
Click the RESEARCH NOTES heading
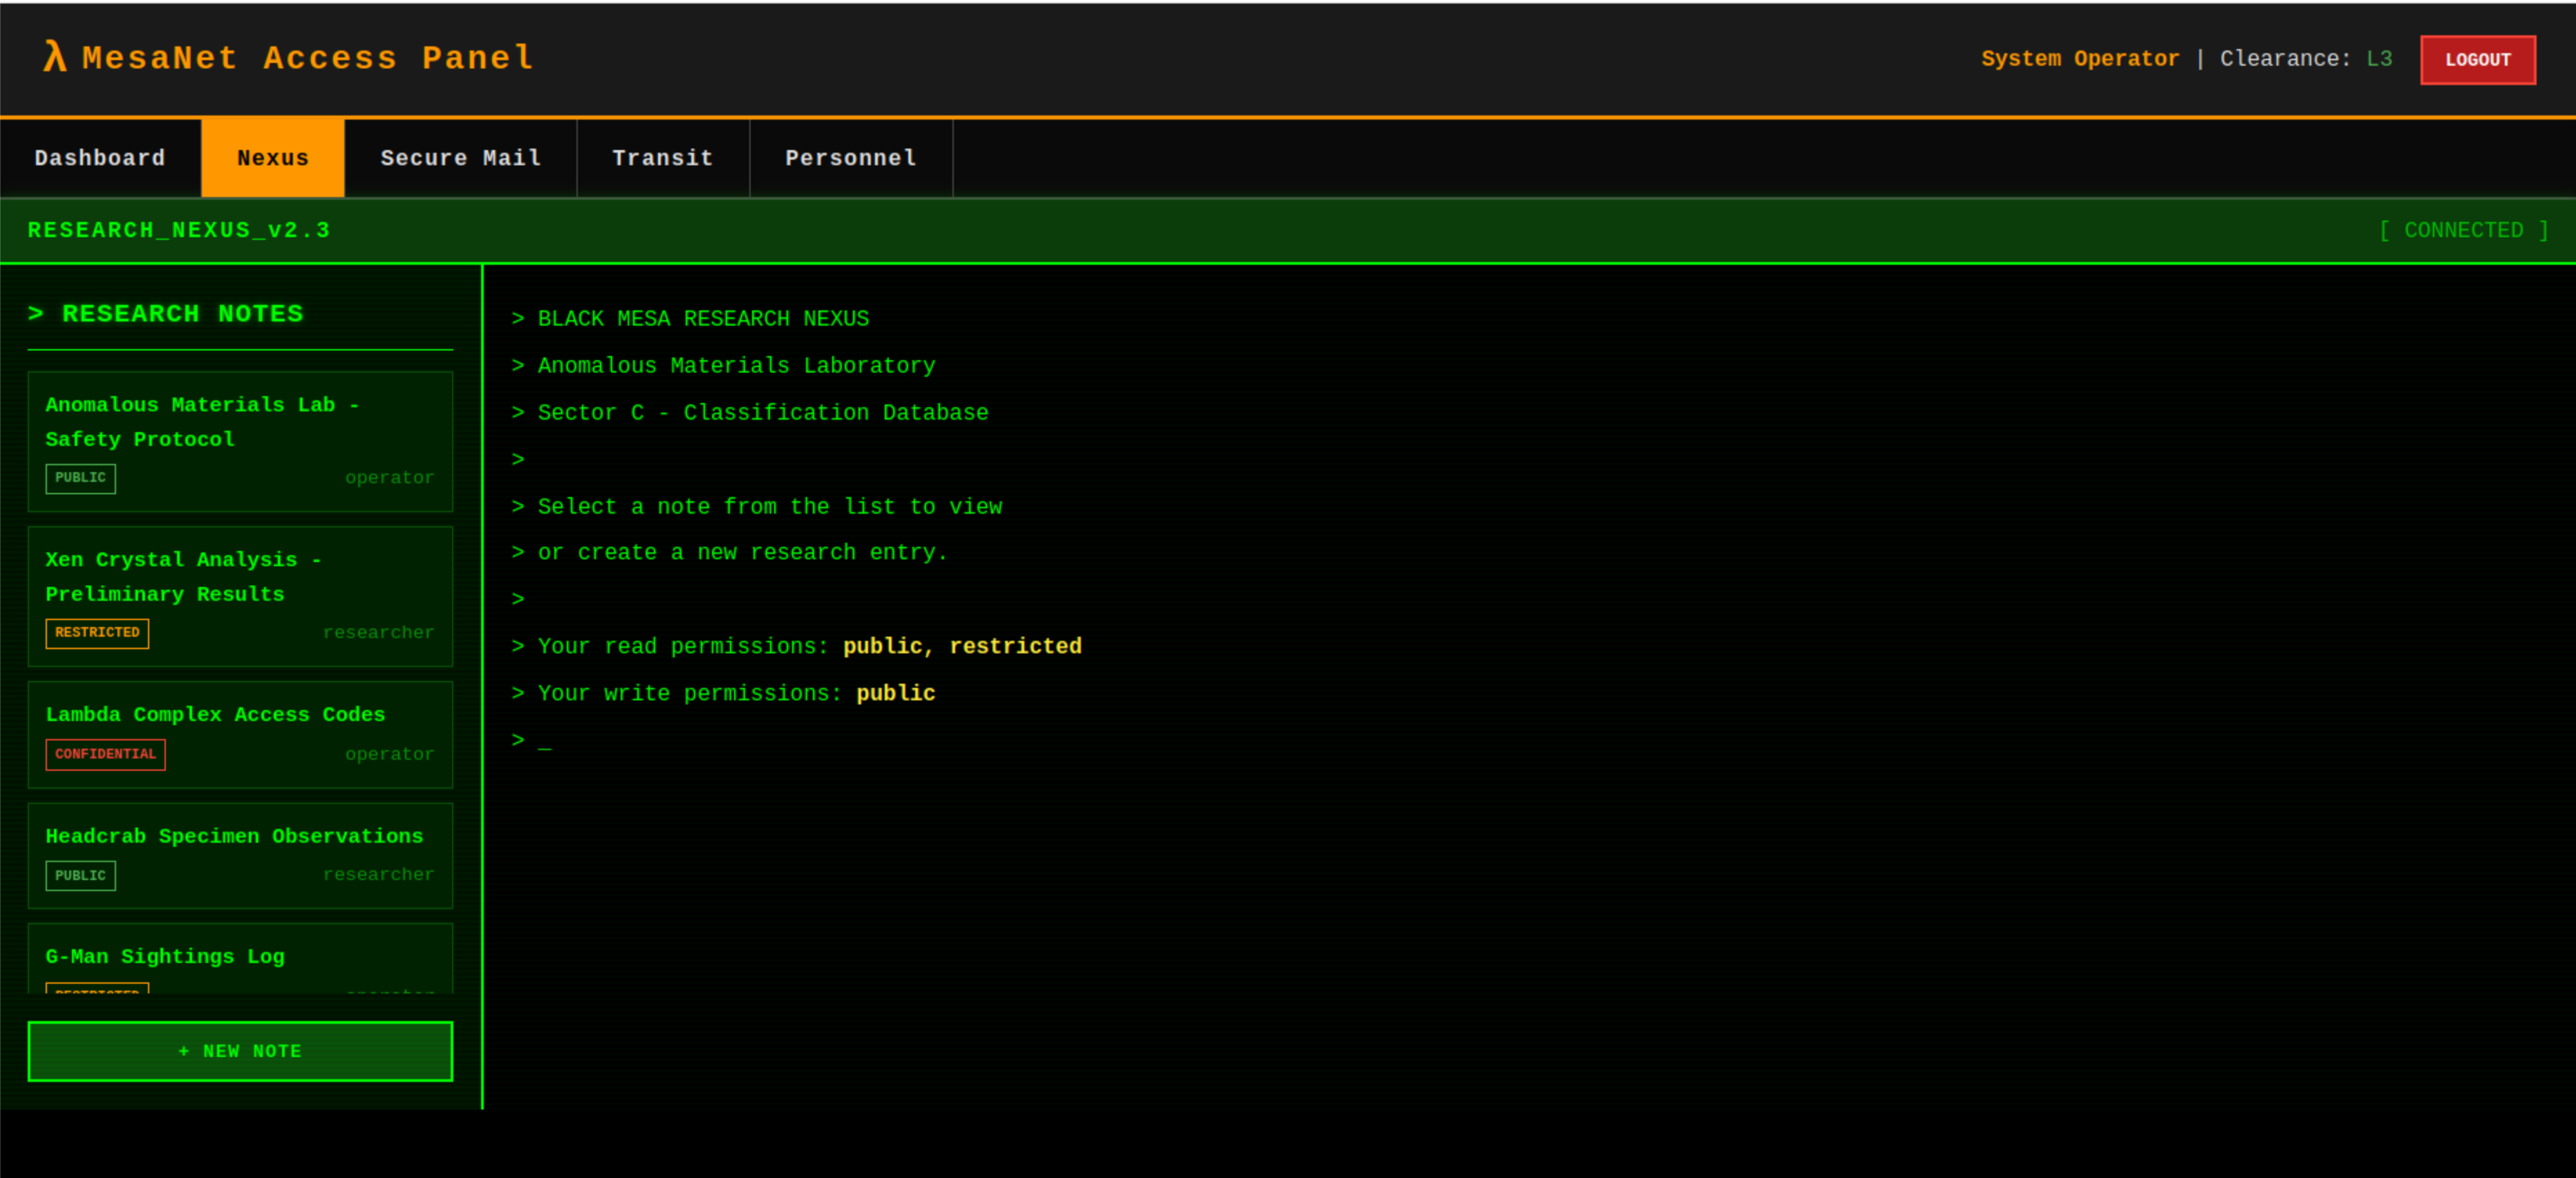166,314
